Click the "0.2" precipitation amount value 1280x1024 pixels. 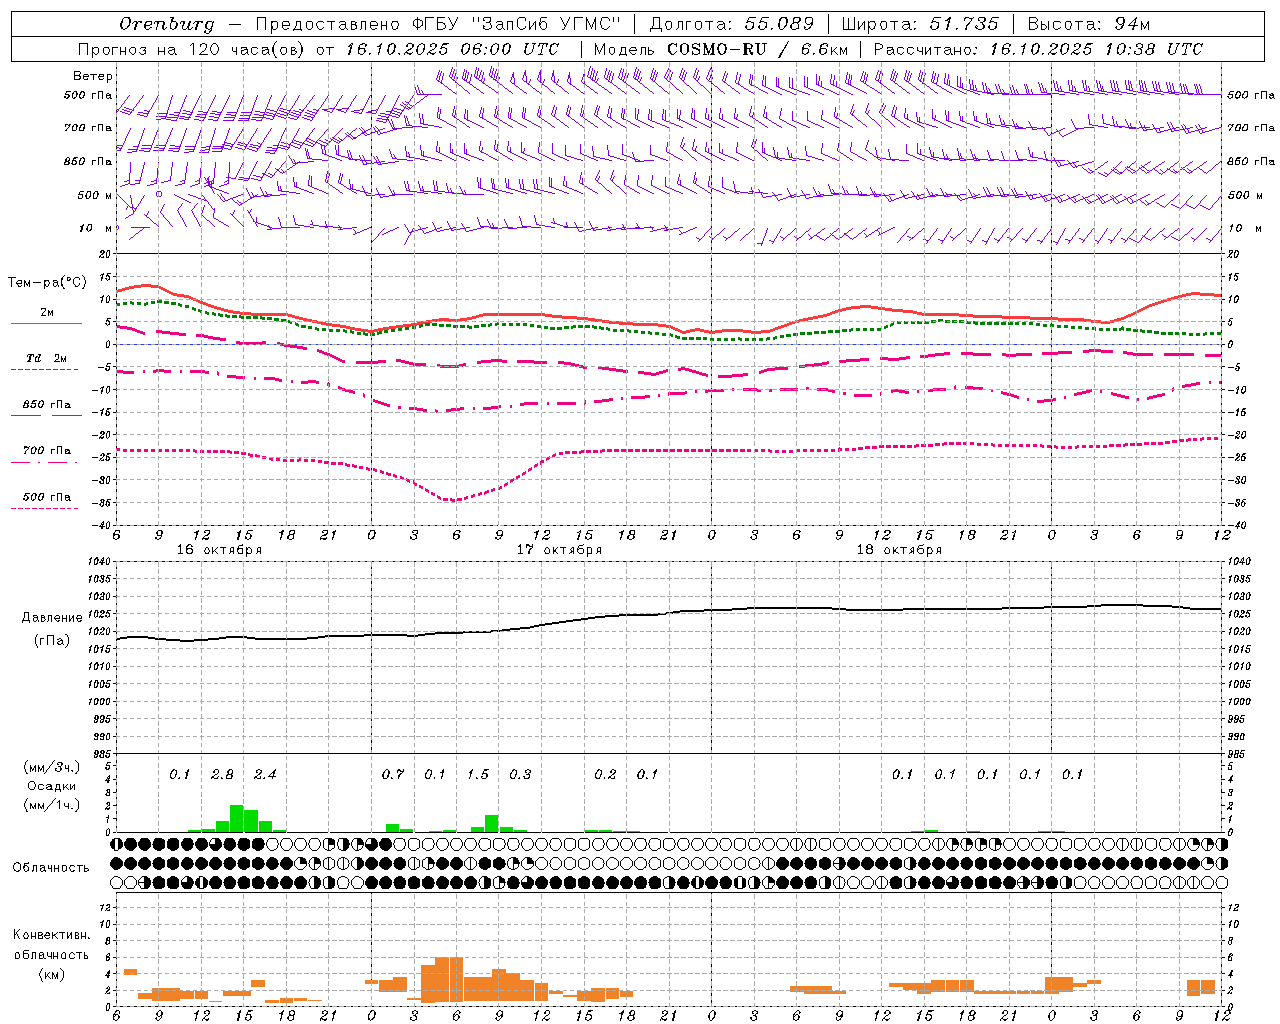605,774
